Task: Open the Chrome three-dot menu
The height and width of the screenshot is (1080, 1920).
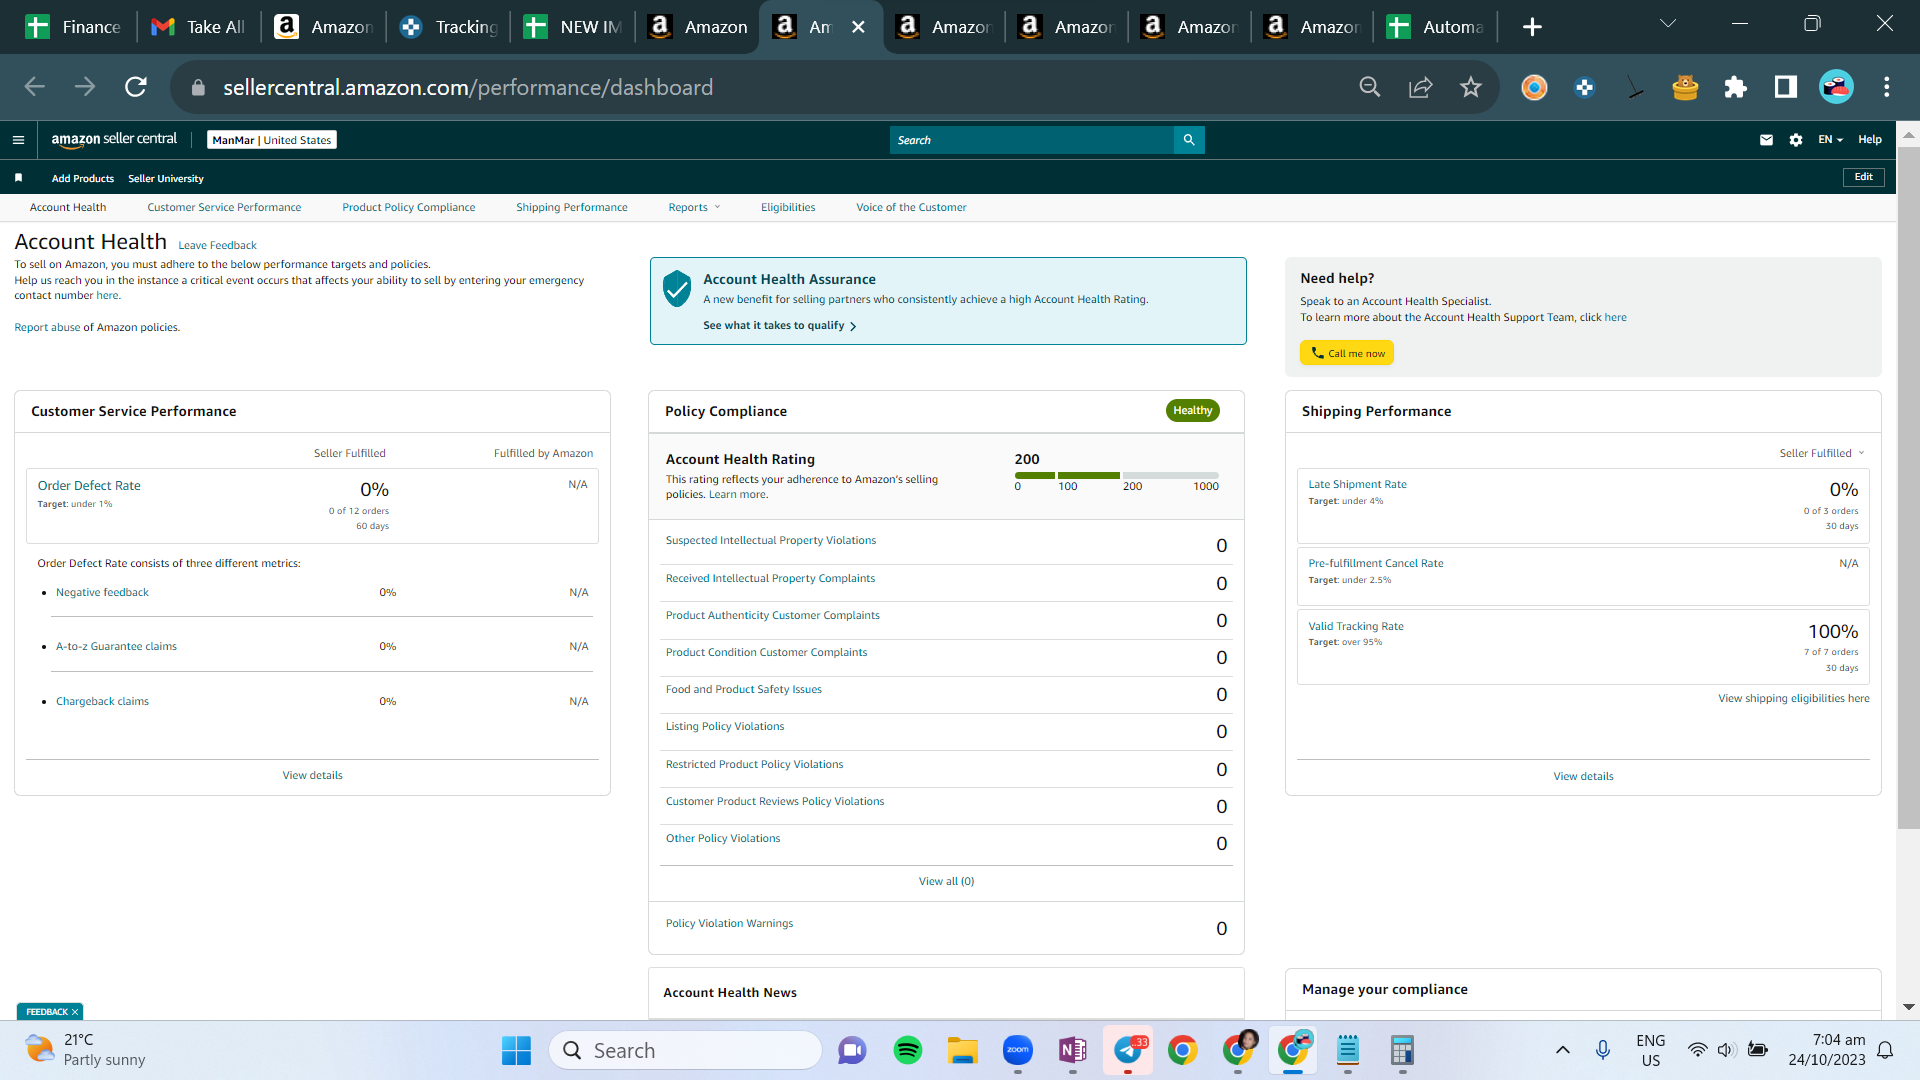Action: (x=1887, y=87)
